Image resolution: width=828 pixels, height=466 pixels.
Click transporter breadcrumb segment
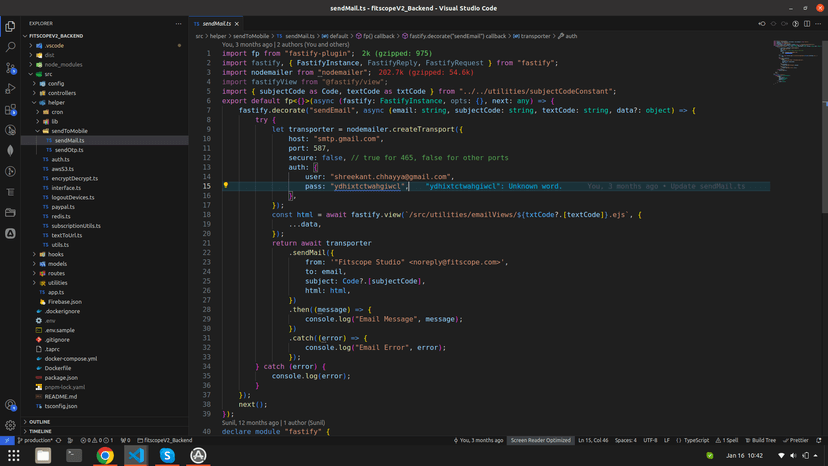(x=532, y=36)
